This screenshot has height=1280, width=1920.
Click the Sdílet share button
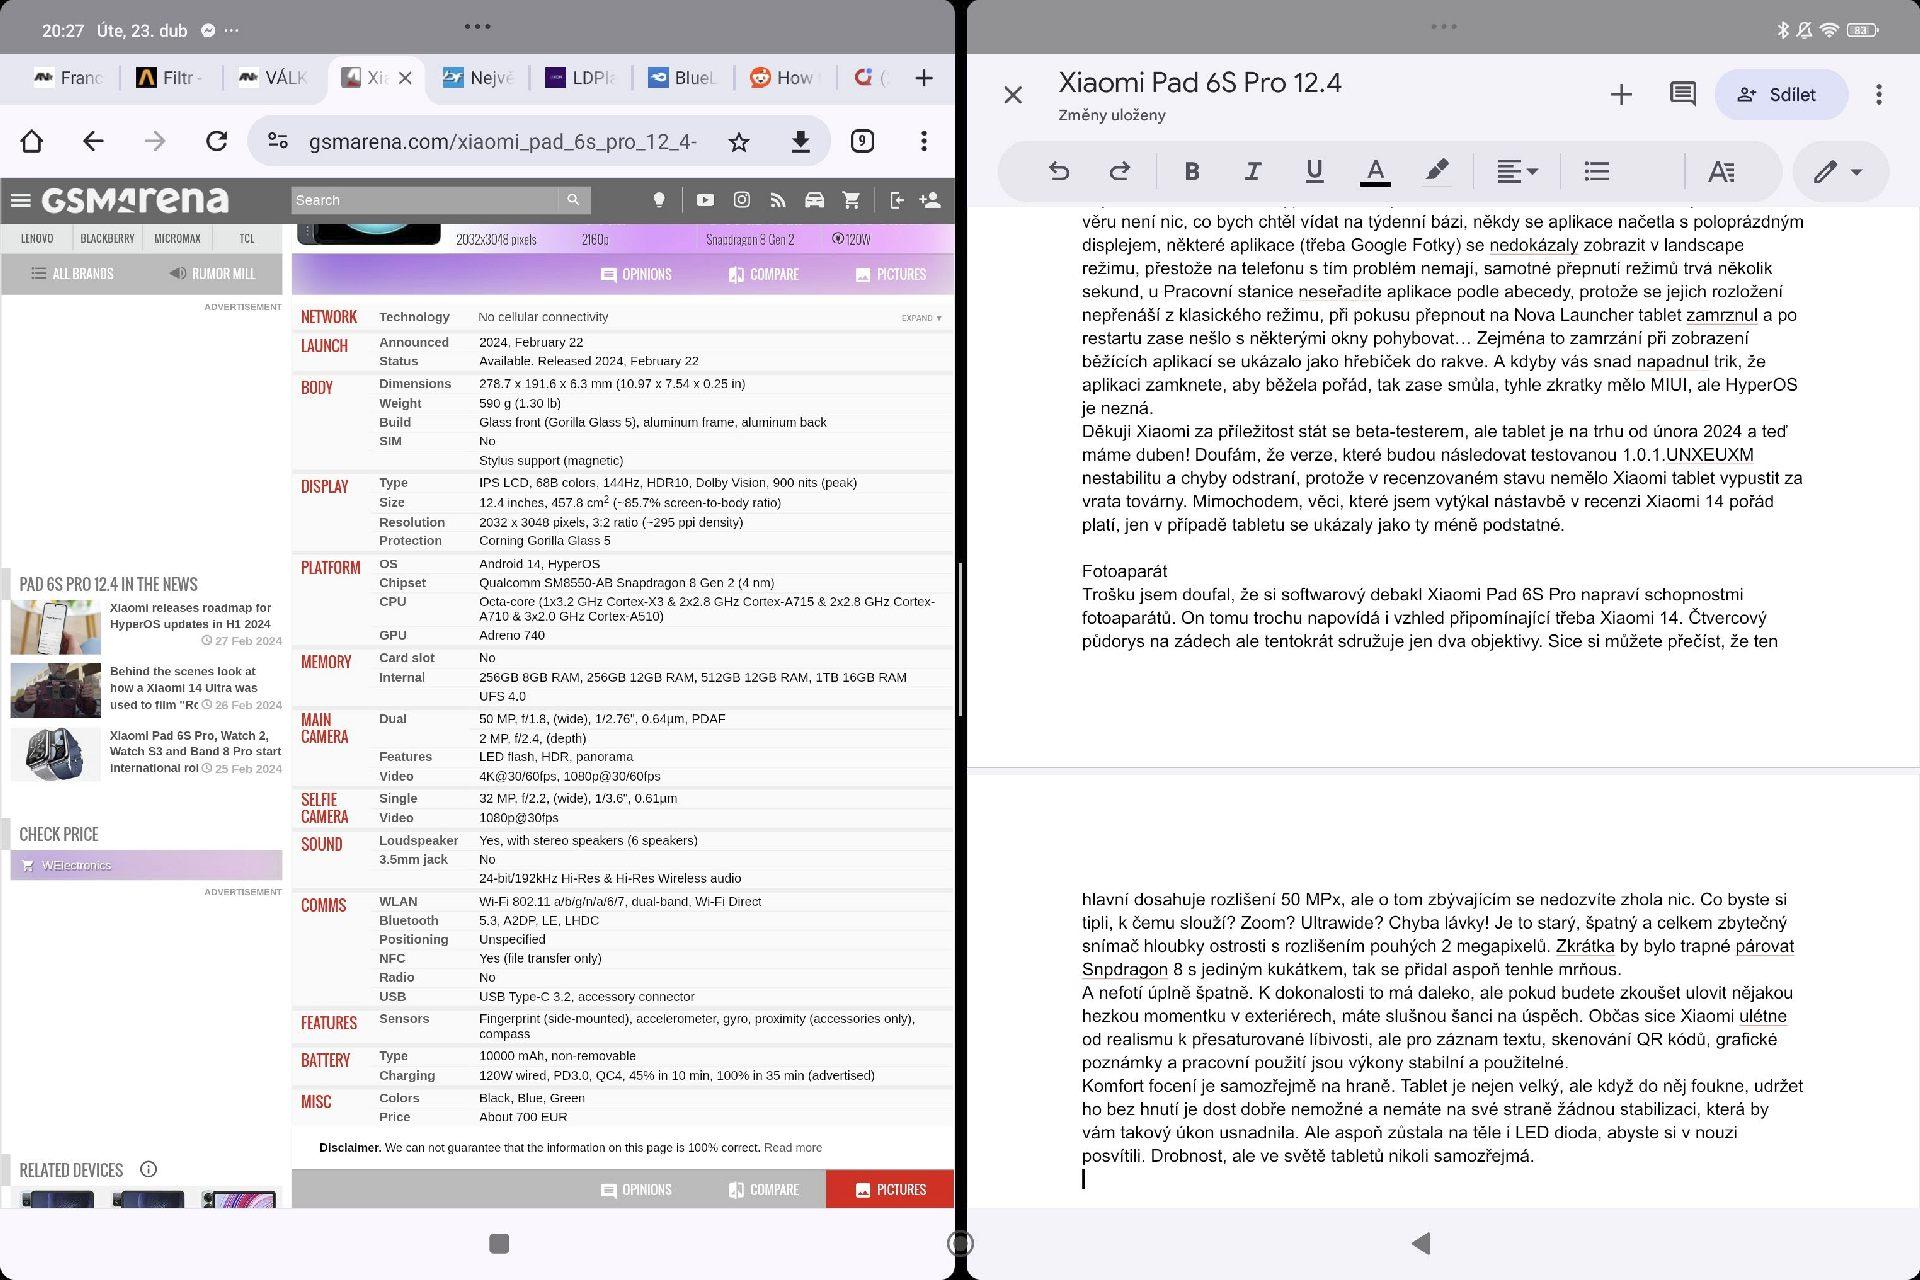pyautogui.click(x=1781, y=94)
